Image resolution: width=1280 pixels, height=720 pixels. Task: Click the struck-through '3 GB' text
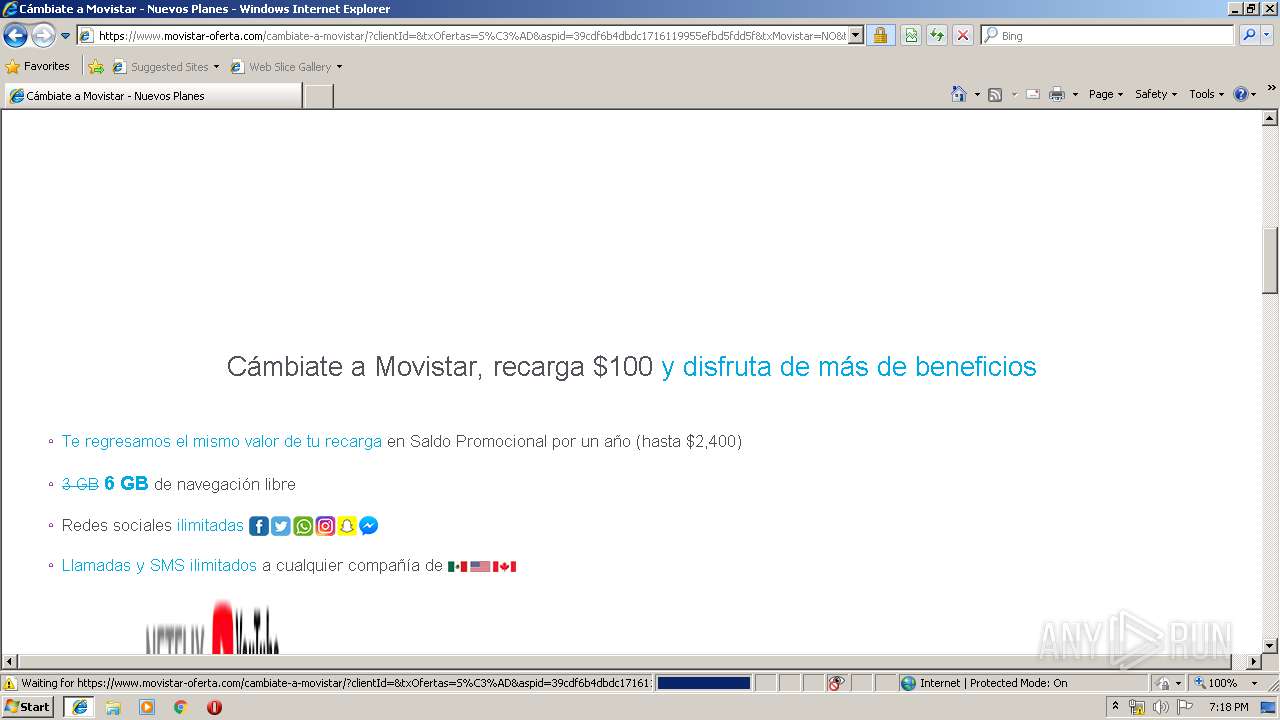point(80,484)
